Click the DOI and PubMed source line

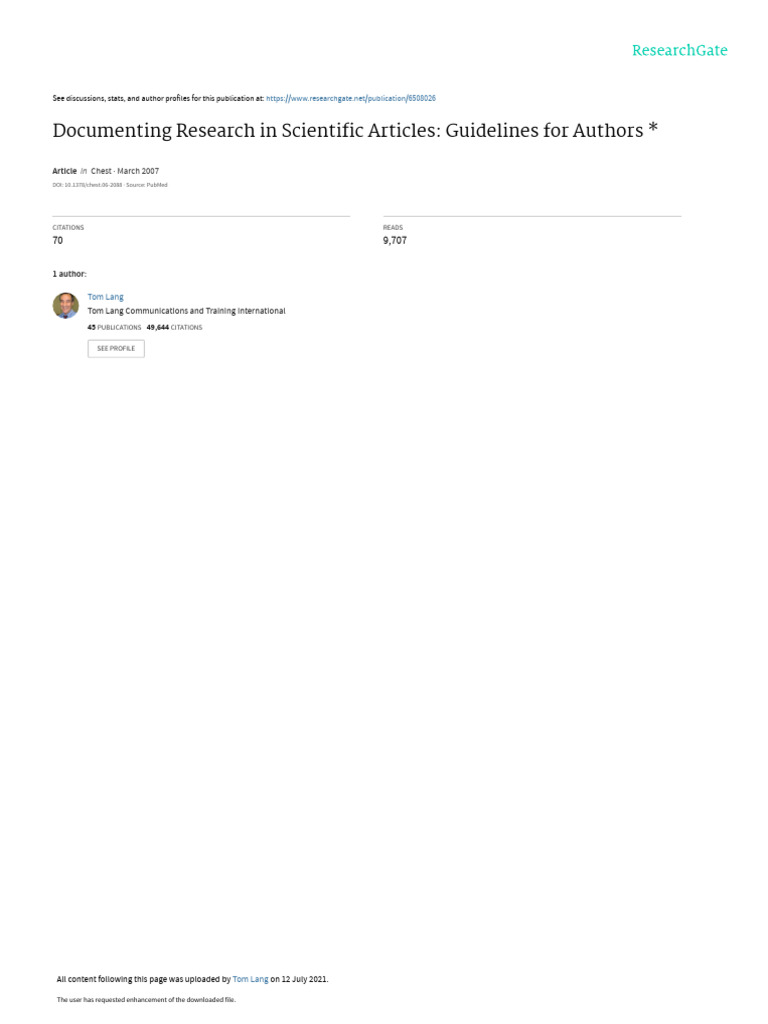(110, 185)
